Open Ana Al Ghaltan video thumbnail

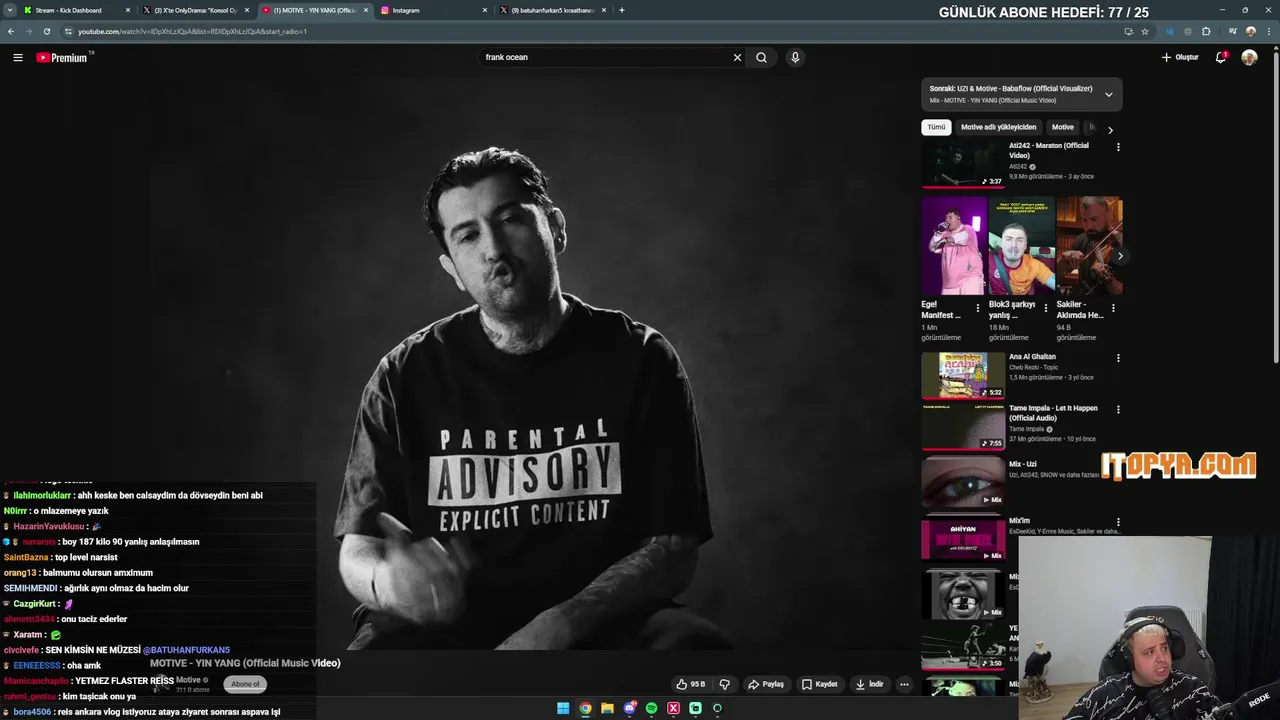point(963,375)
